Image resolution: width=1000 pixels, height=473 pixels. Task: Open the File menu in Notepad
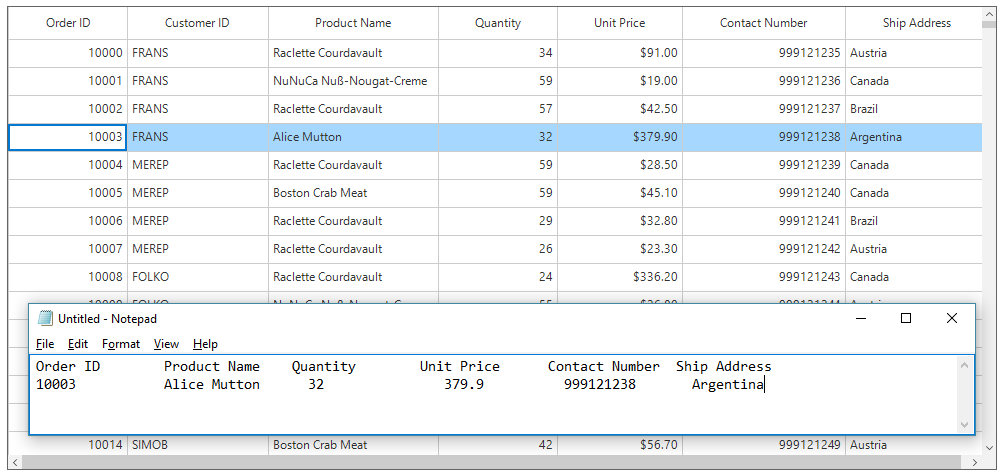(45, 344)
